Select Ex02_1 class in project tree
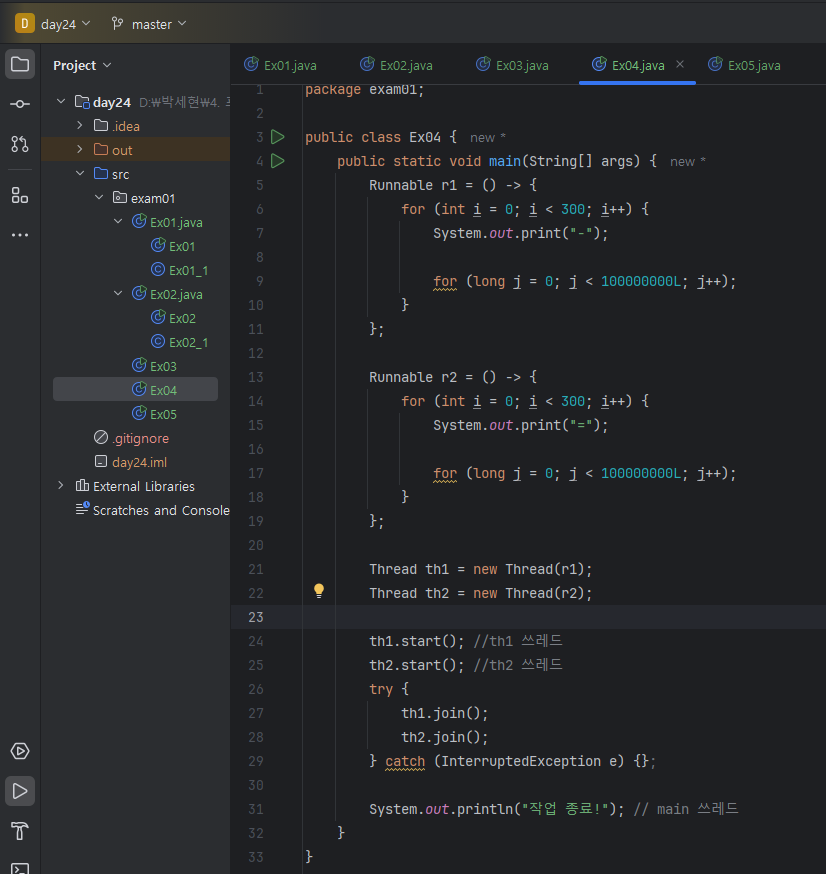The width and height of the screenshot is (826, 874). click(179, 342)
